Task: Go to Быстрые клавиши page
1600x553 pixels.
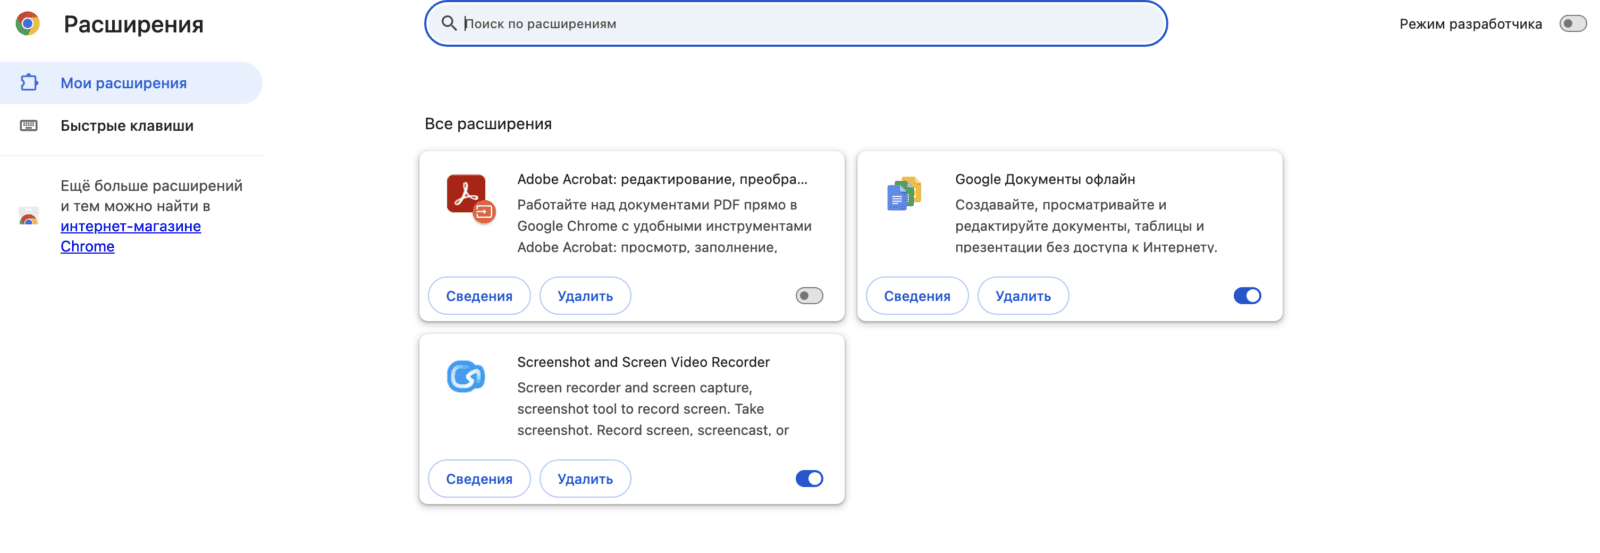Action: (127, 126)
